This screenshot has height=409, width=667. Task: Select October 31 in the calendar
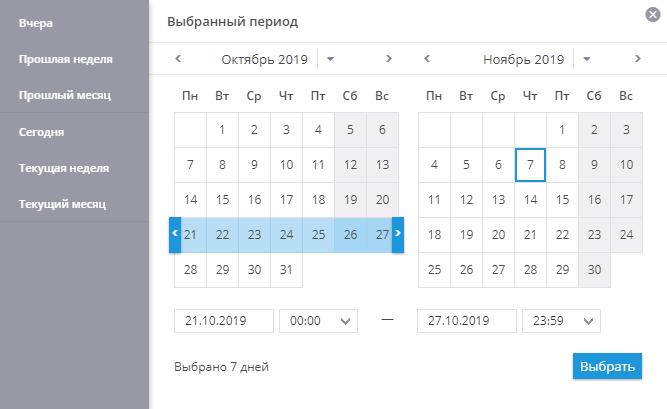pyautogui.click(x=286, y=270)
